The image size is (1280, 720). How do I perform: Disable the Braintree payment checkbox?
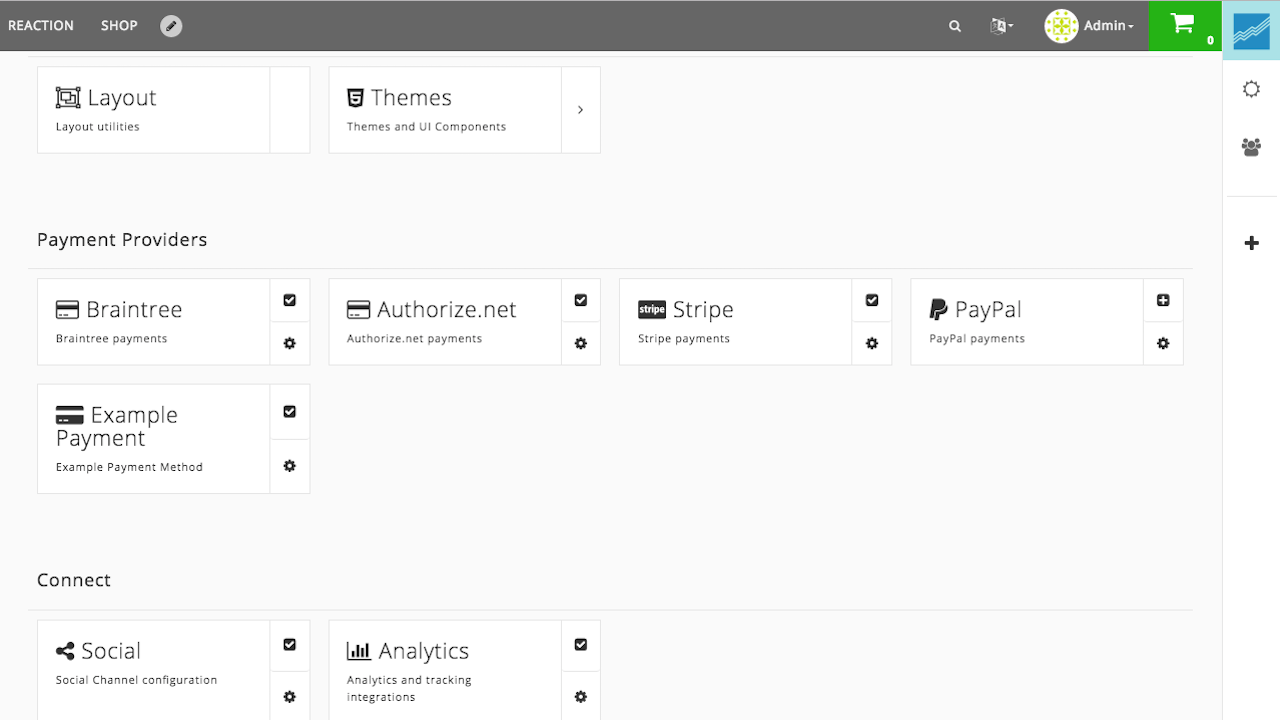click(x=290, y=300)
